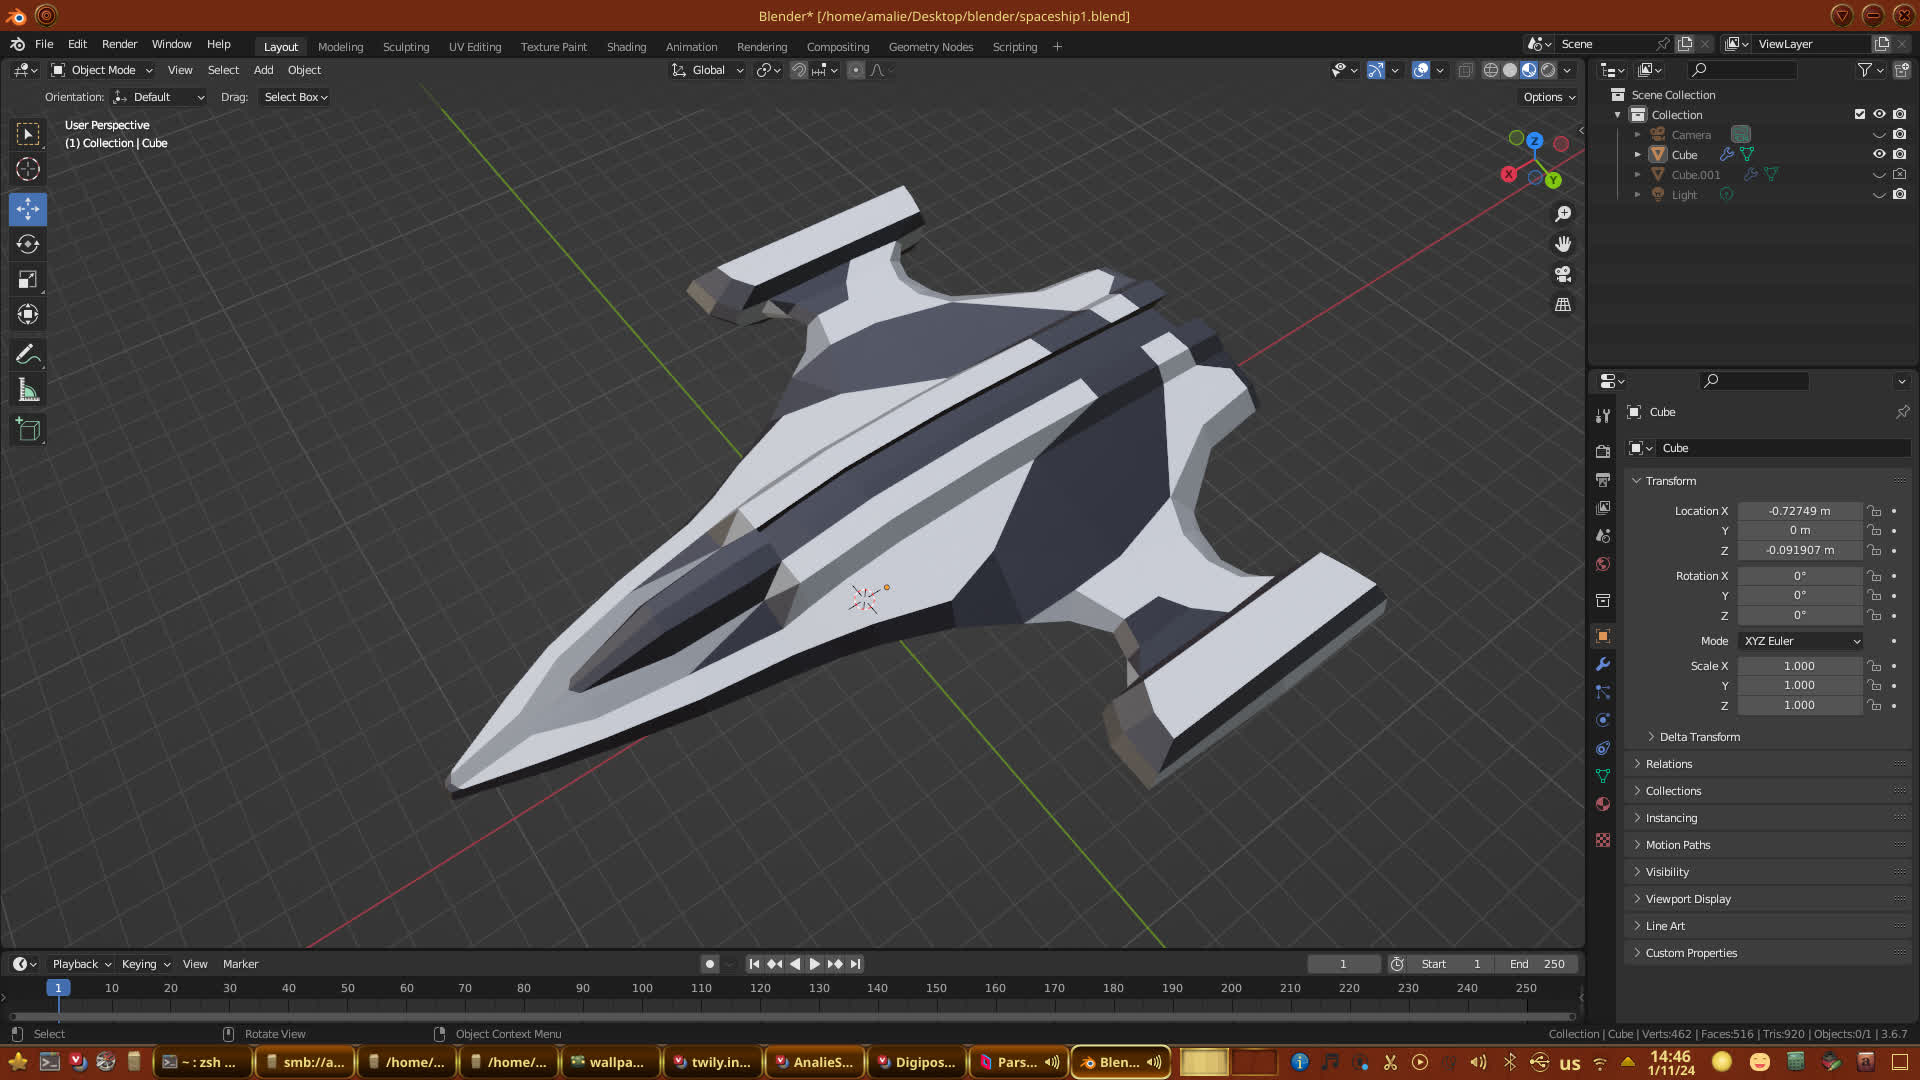Open the Object Mode dropdown

[102, 70]
